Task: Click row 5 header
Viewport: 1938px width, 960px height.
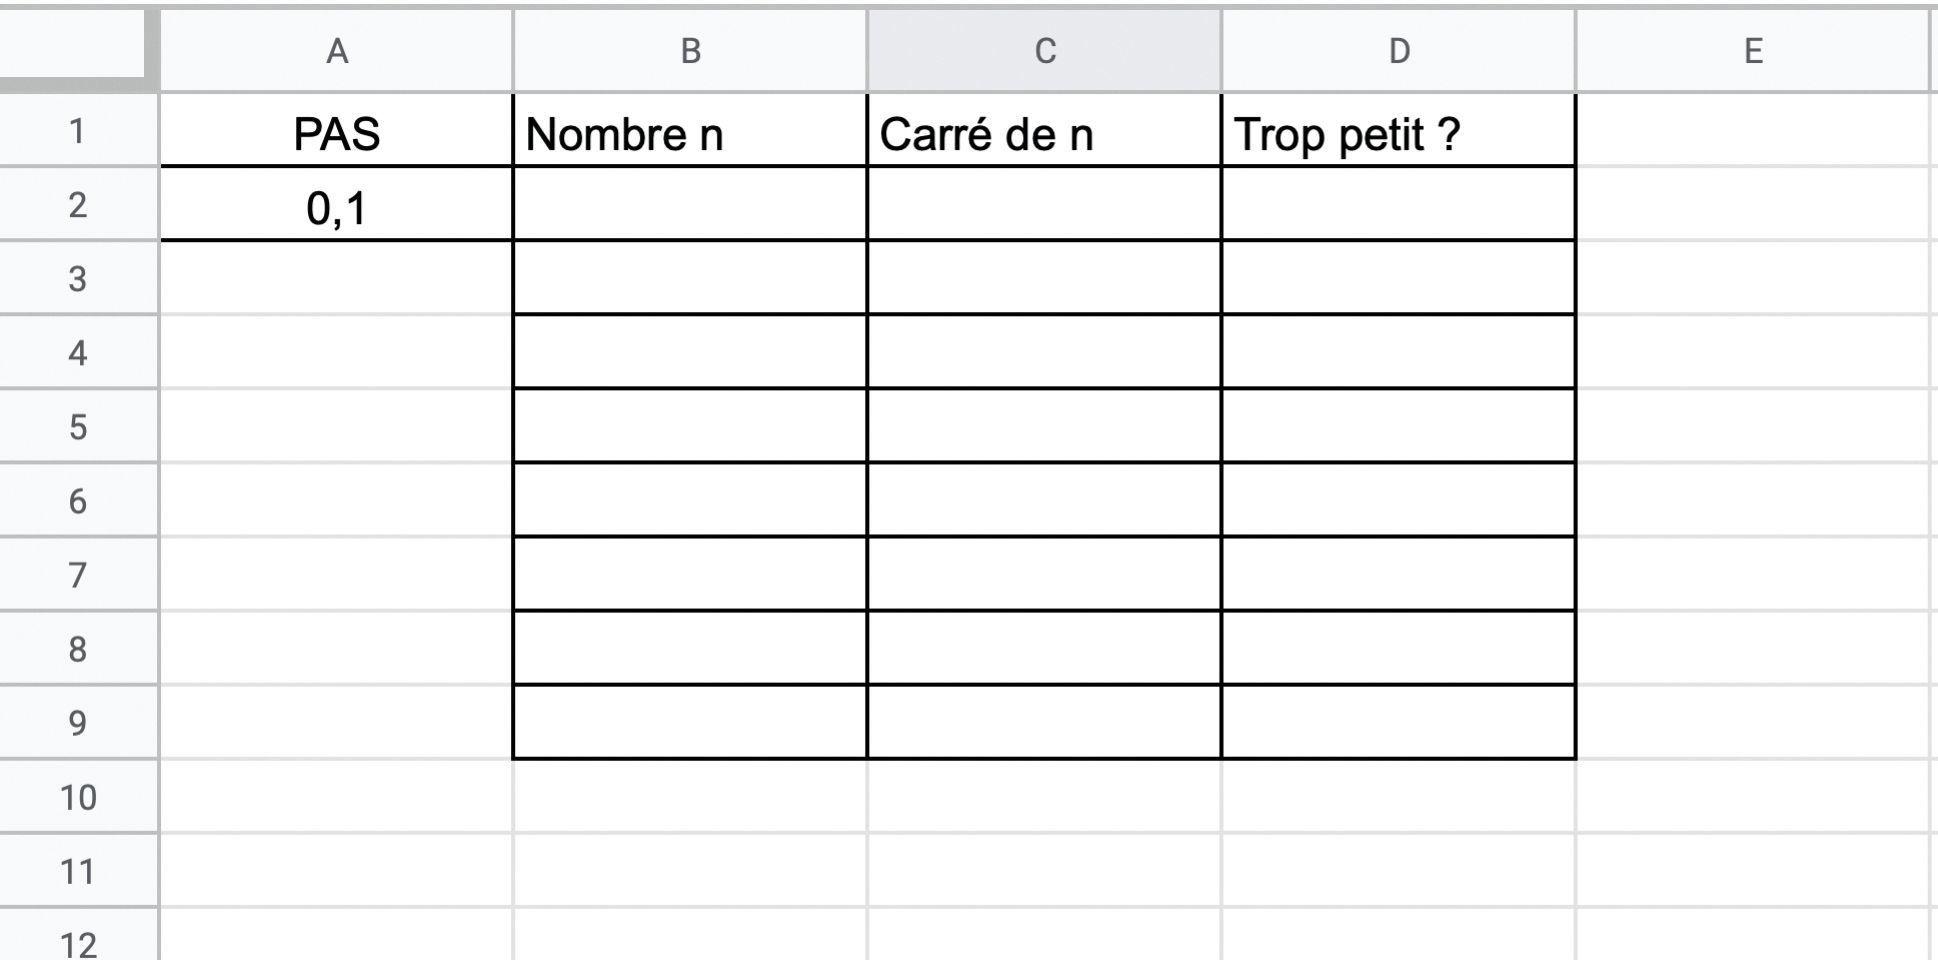Action: [x=77, y=427]
